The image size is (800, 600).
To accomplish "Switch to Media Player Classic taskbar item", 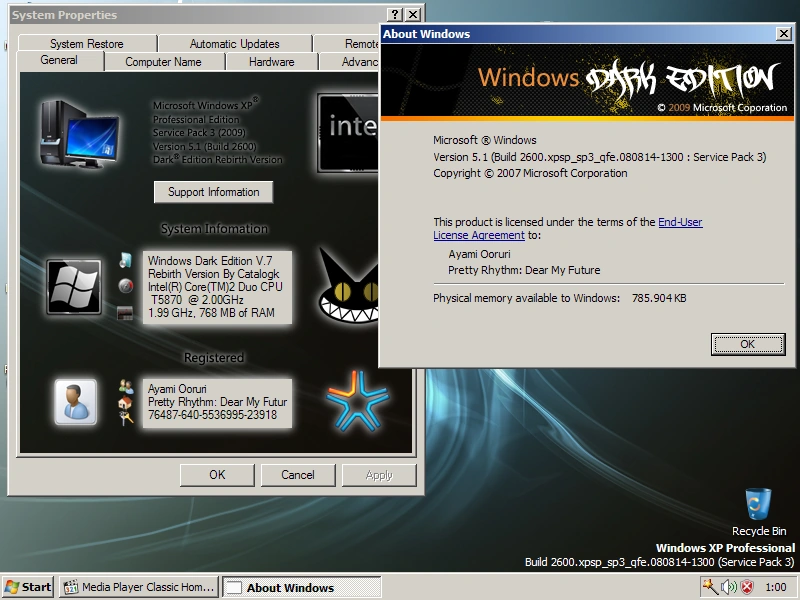I will click(x=139, y=587).
